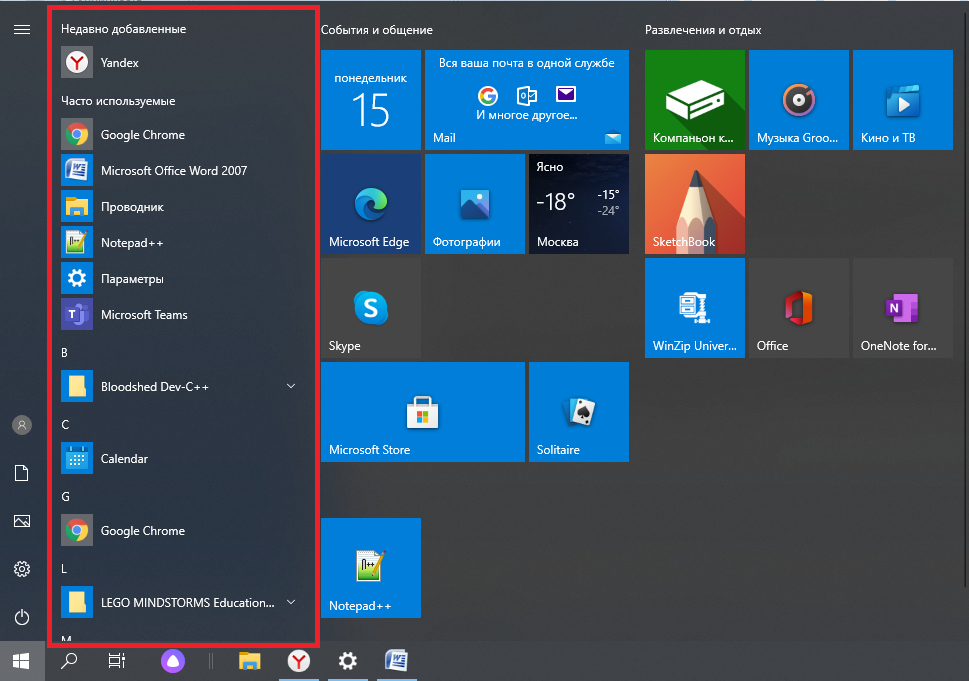
Task: Open the Музыка Groove tile
Action: (799, 100)
